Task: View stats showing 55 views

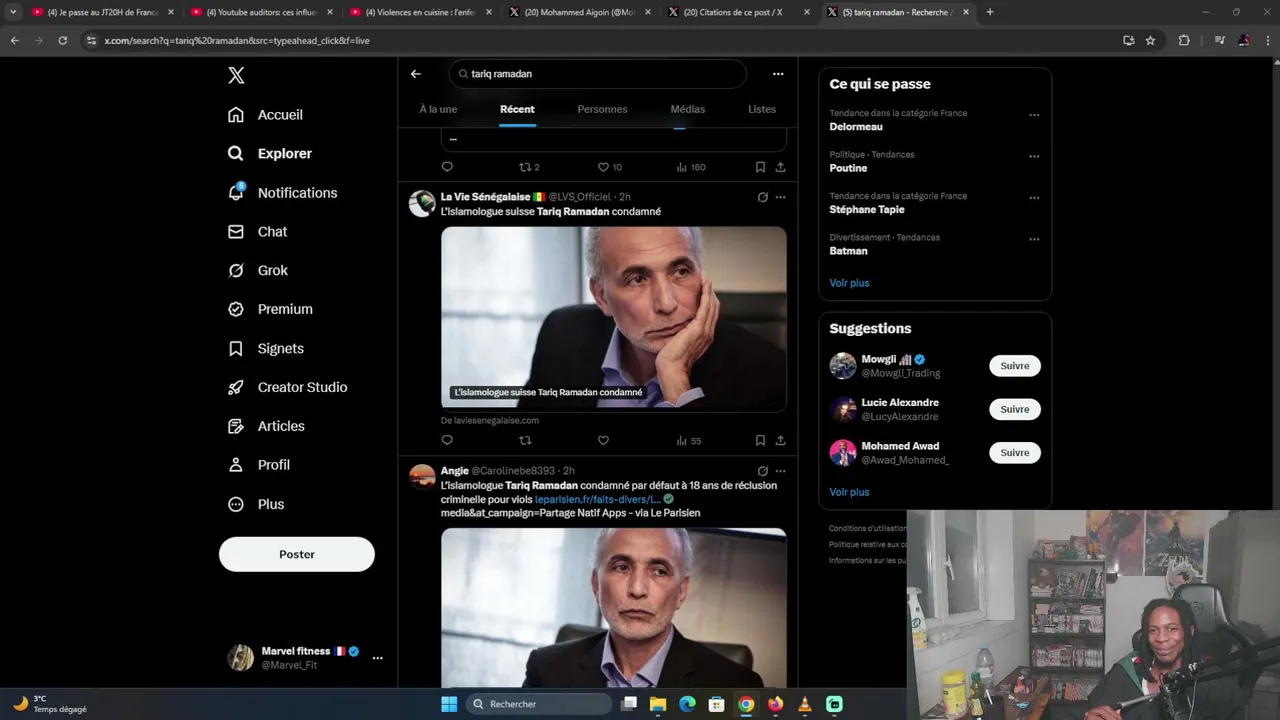Action: click(688, 440)
